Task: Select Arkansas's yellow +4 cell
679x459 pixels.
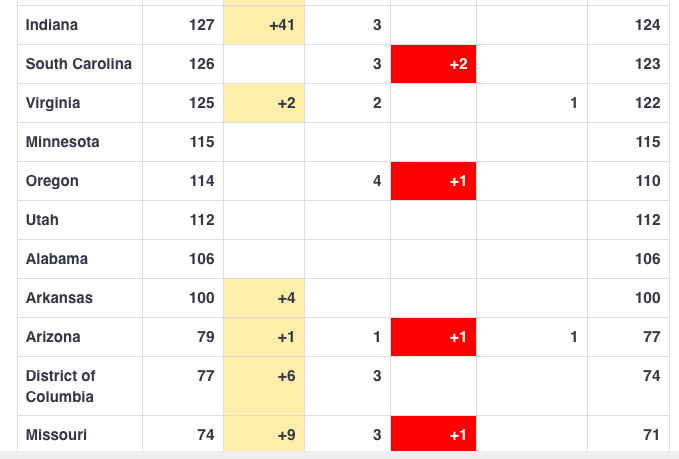Action: [x=264, y=298]
